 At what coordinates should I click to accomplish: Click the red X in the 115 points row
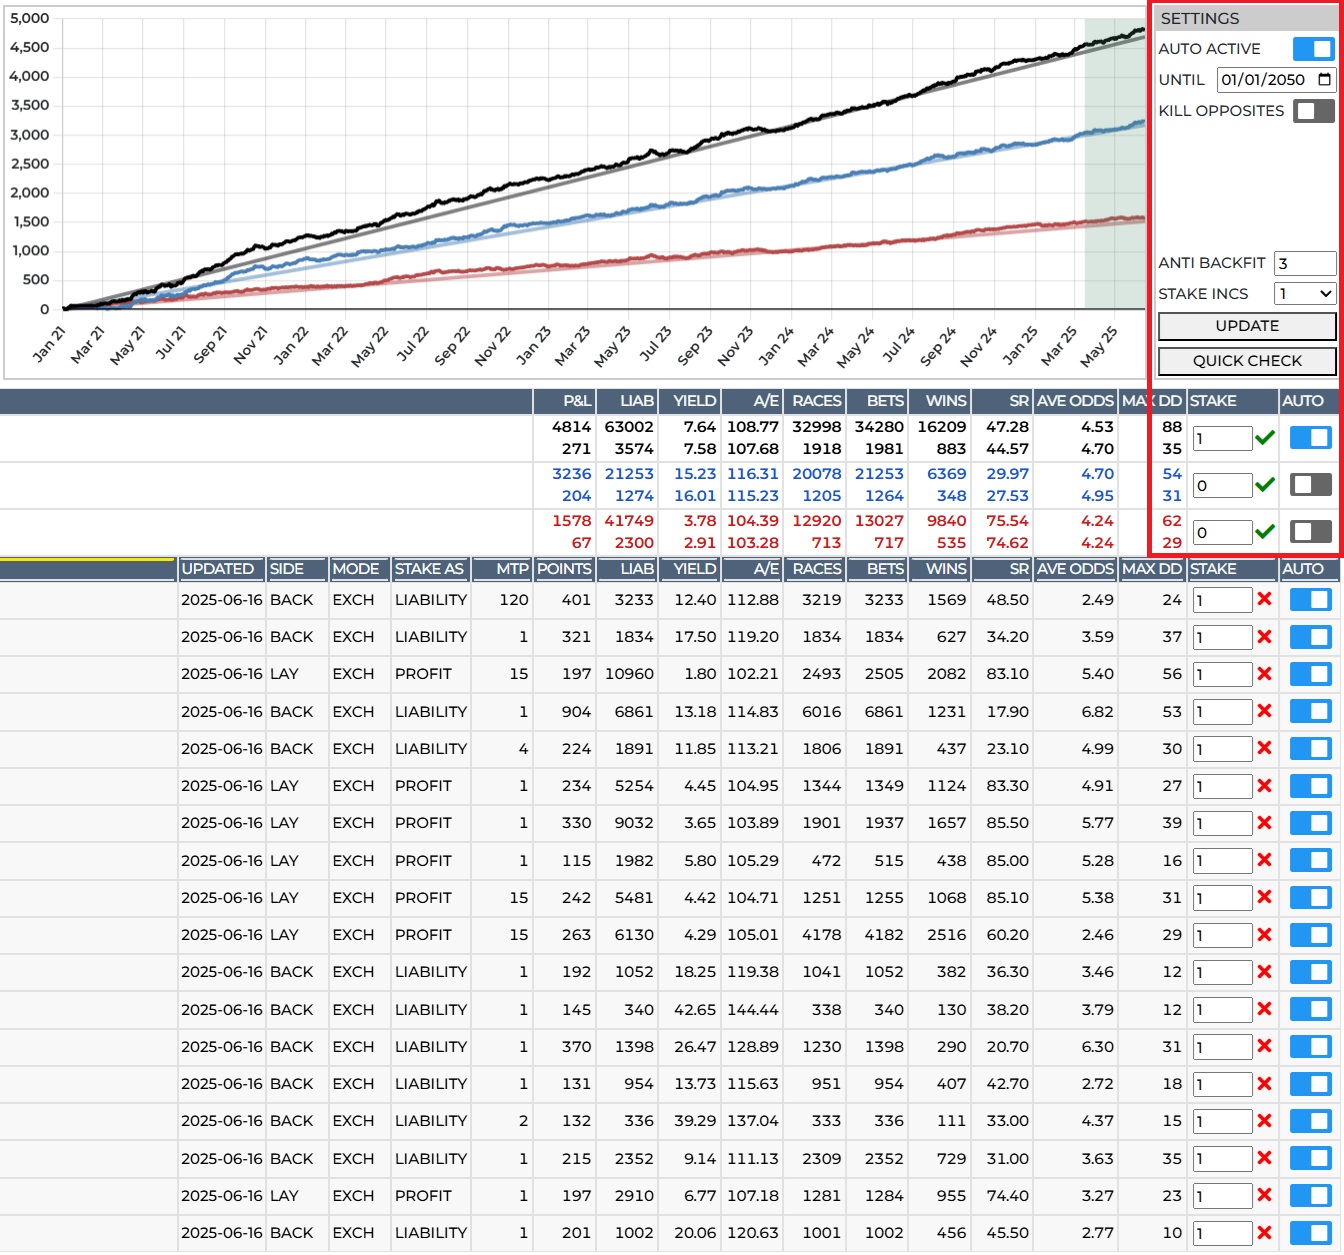[1264, 860]
